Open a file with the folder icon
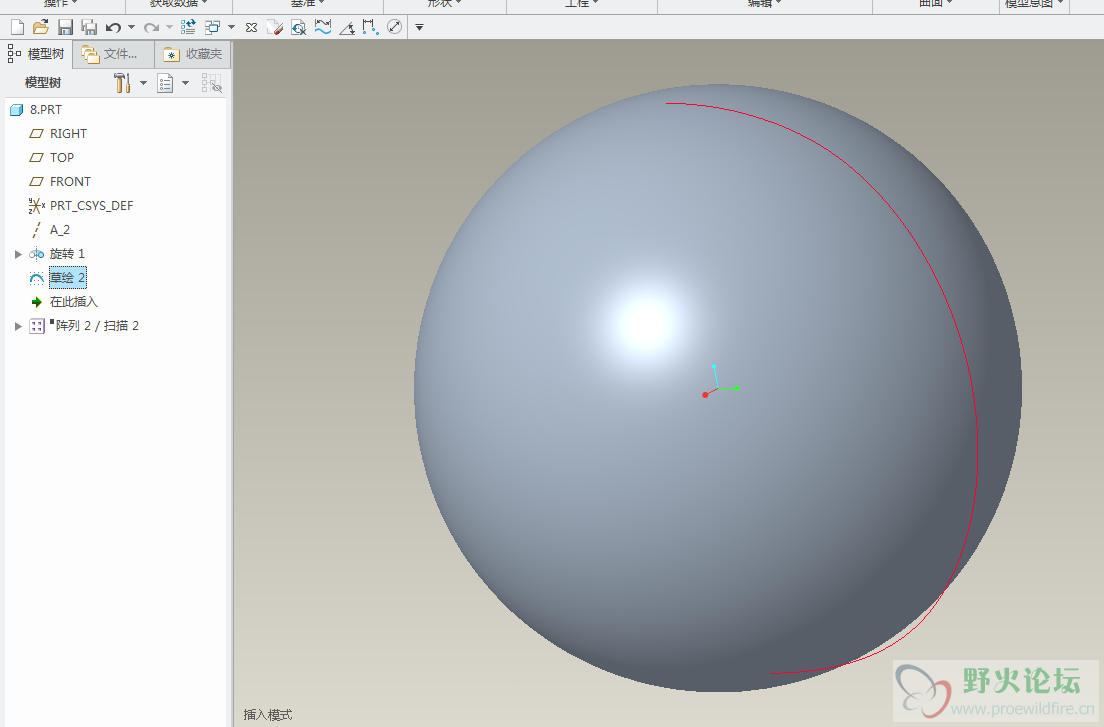The image size is (1104, 727). (40, 27)
